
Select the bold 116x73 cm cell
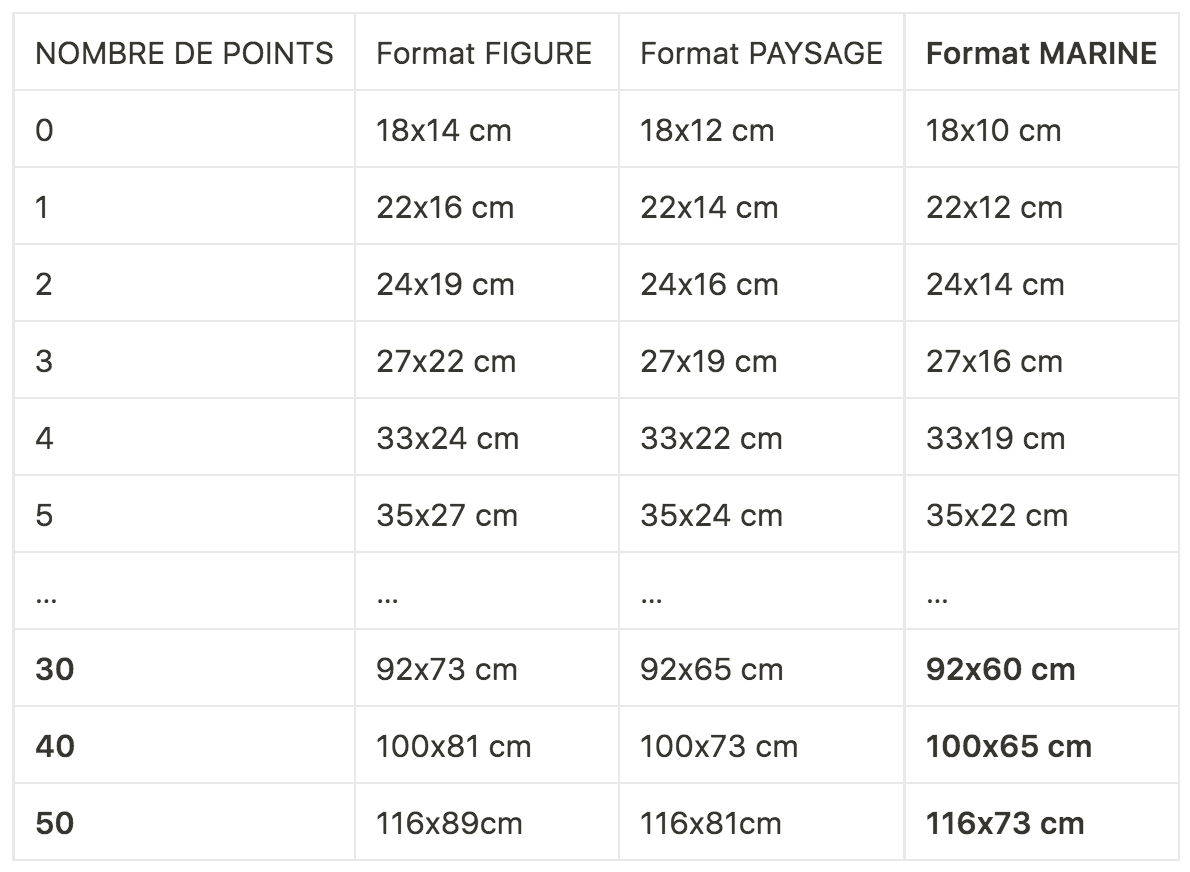click(x=1005, y=823)
